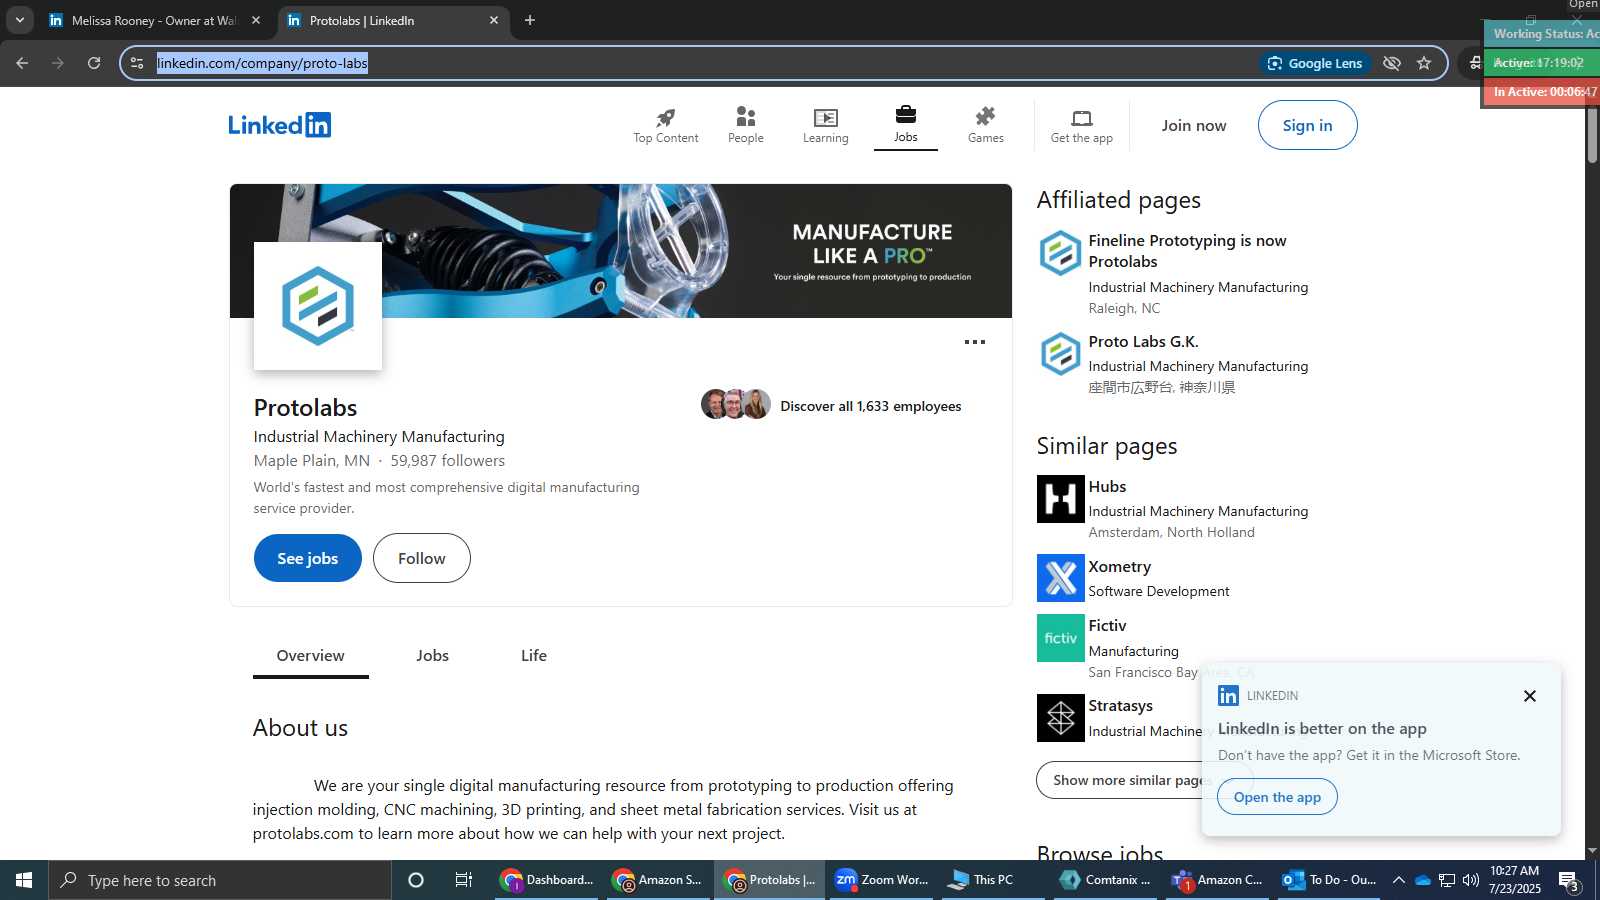Image resolution: width=1600 pixels, height=900 pixels.
Task: Reload the page
Action: 94,63
